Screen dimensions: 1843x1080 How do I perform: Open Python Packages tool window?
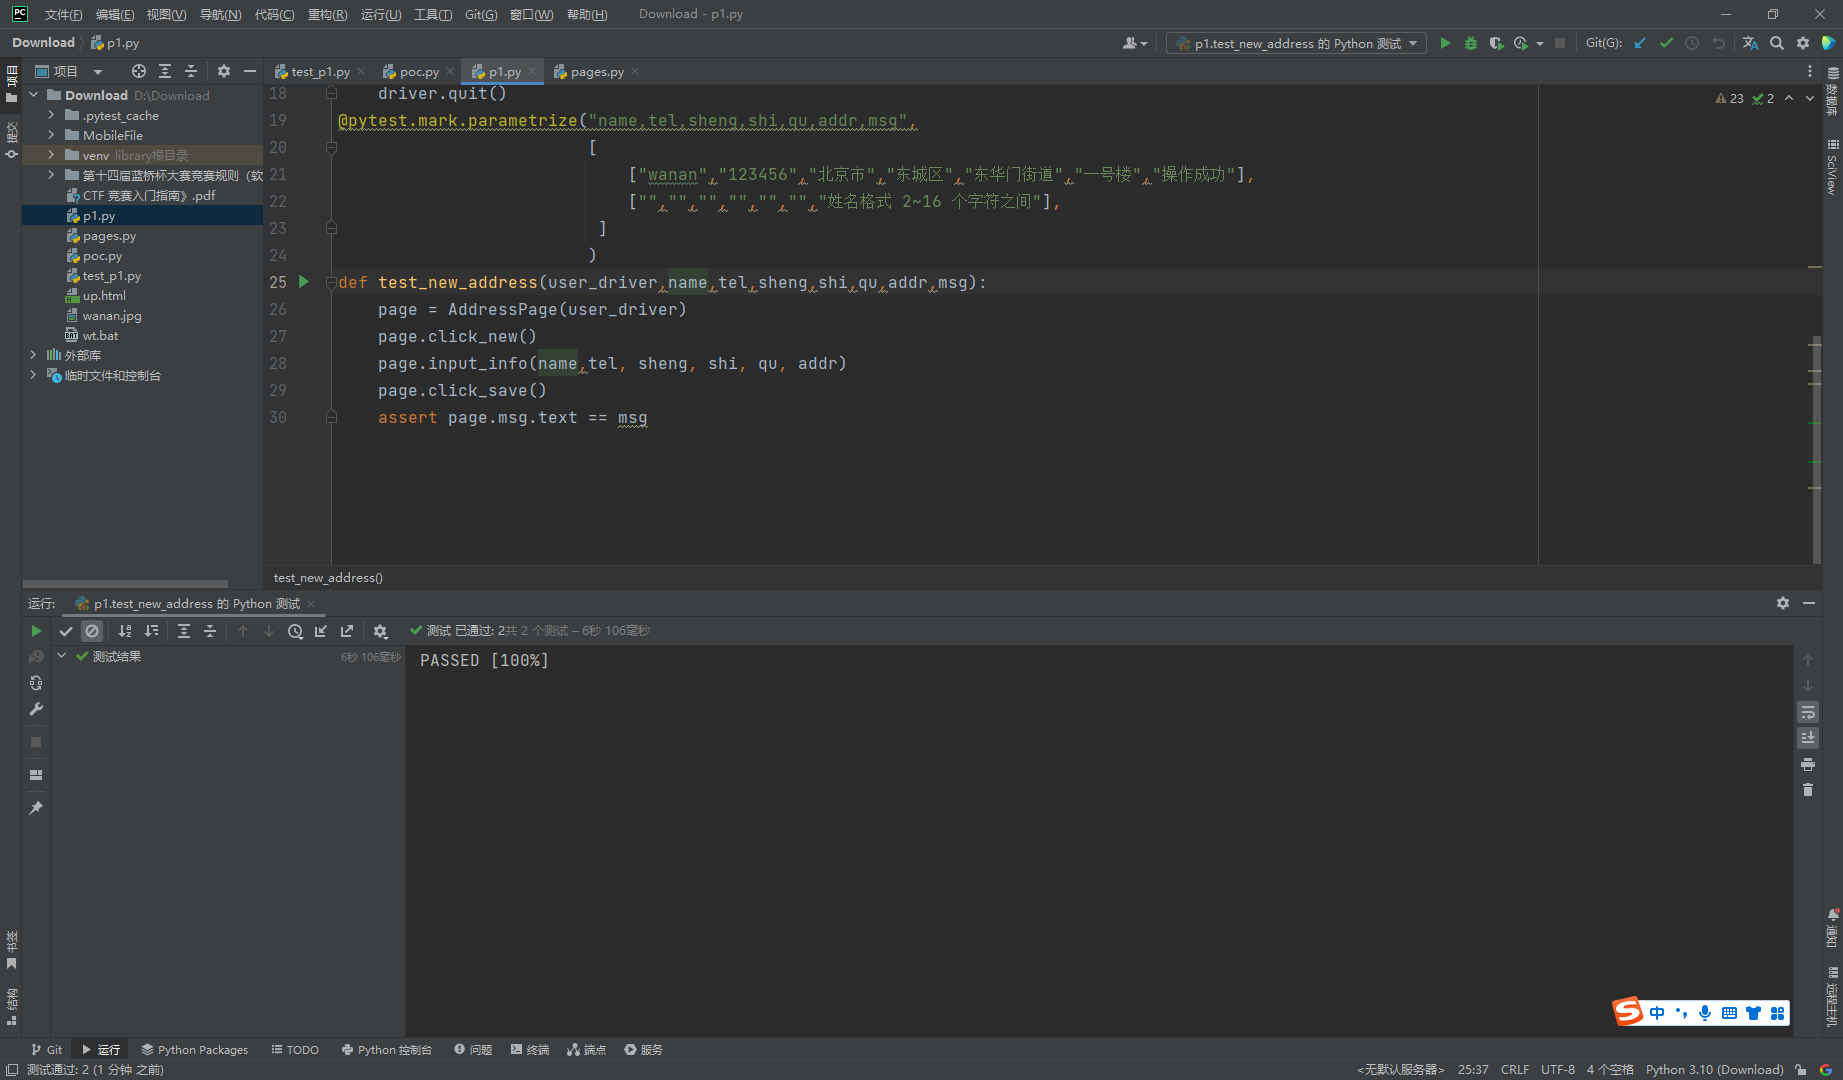click(x=195, y=1049)
